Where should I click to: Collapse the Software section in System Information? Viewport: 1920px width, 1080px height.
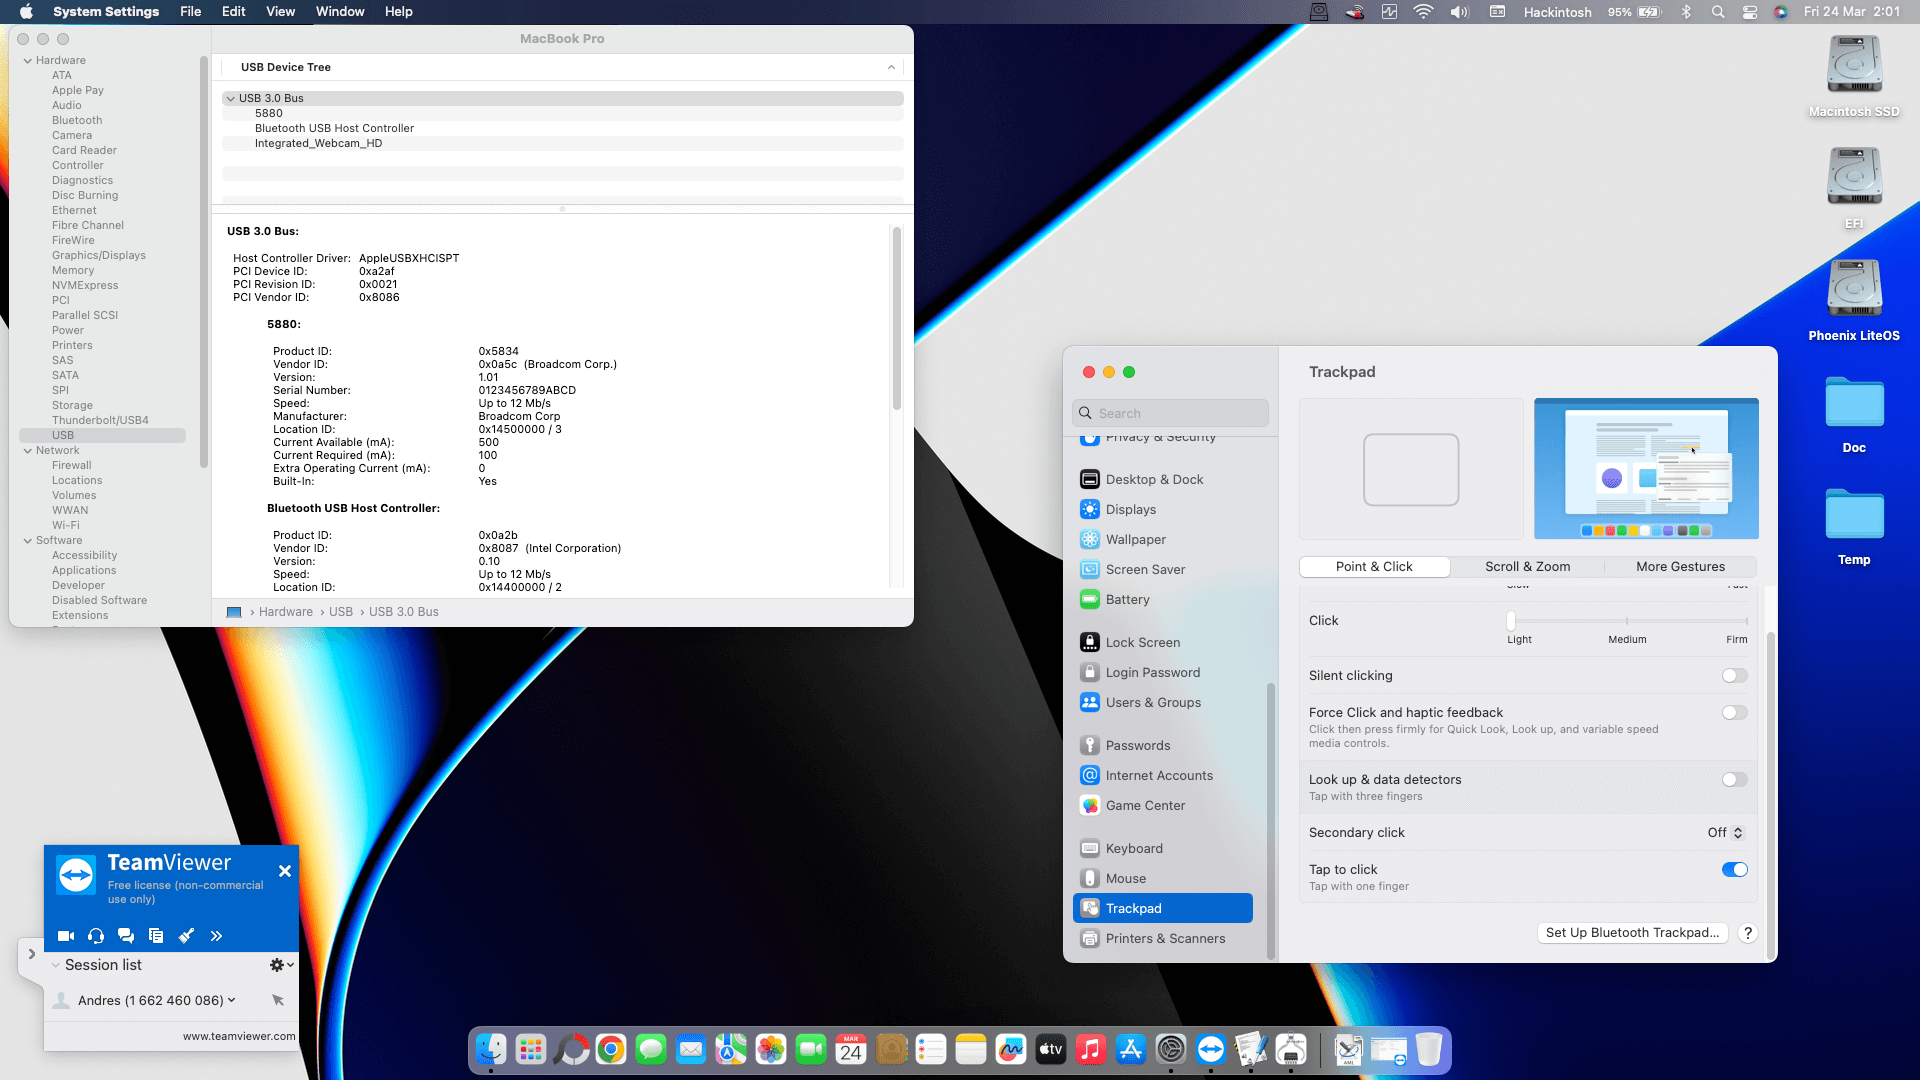pyautogui.click(x=28, y=541)
